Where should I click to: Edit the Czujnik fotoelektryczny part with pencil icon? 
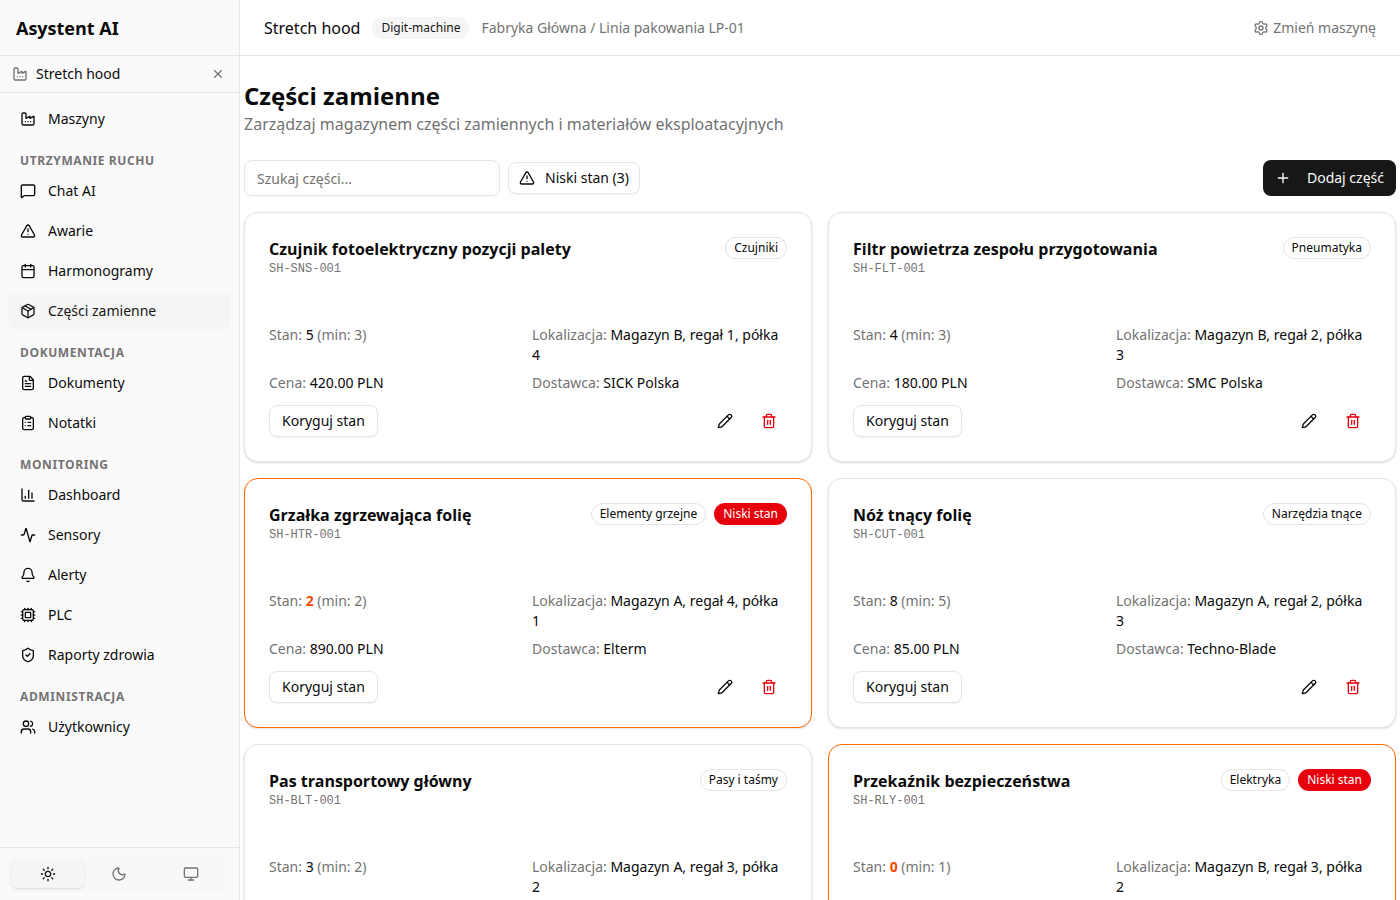[725, 421]
